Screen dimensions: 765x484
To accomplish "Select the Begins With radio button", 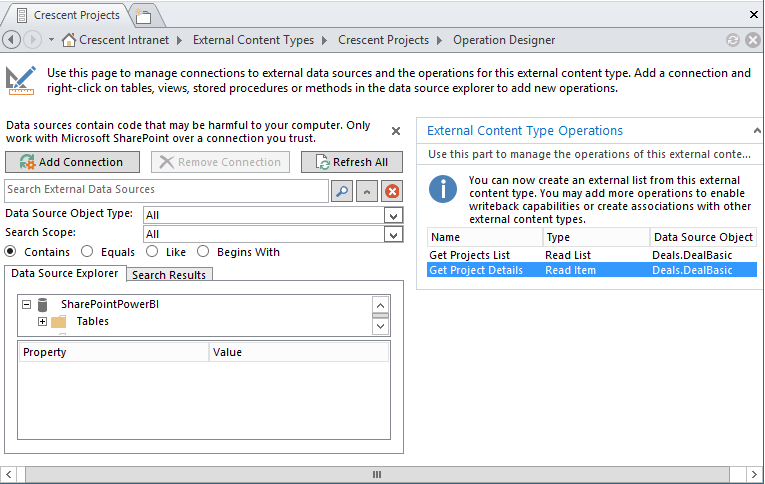I will click(203, 252).
